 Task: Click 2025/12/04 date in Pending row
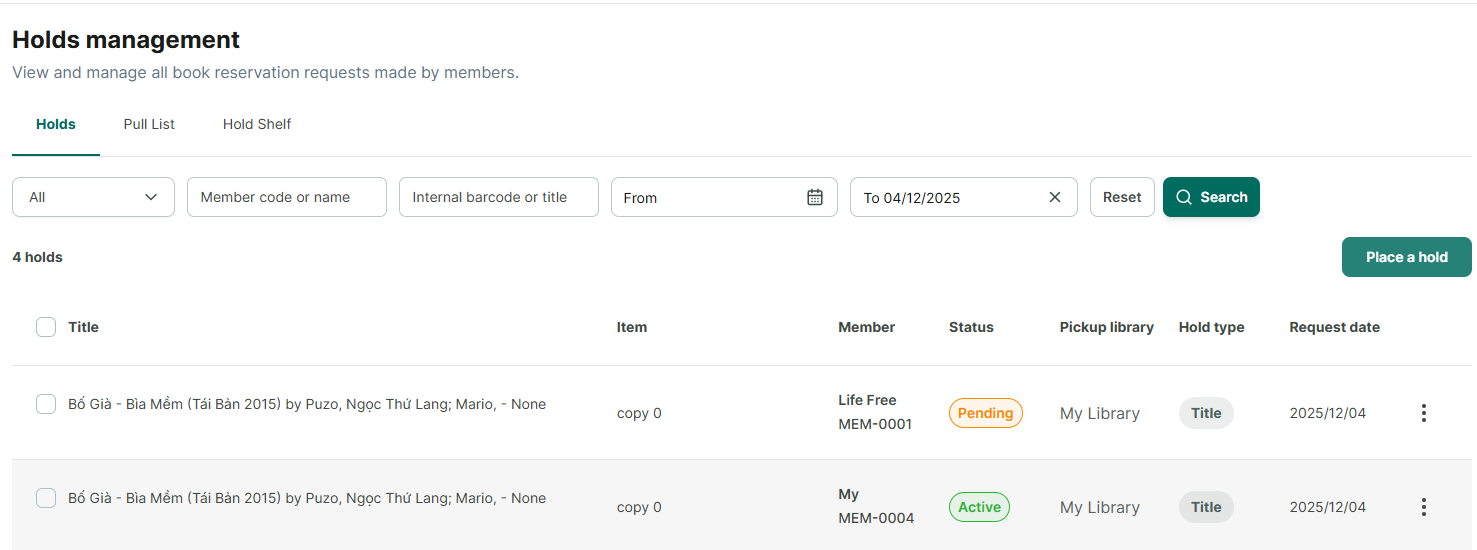(1327, 413)
